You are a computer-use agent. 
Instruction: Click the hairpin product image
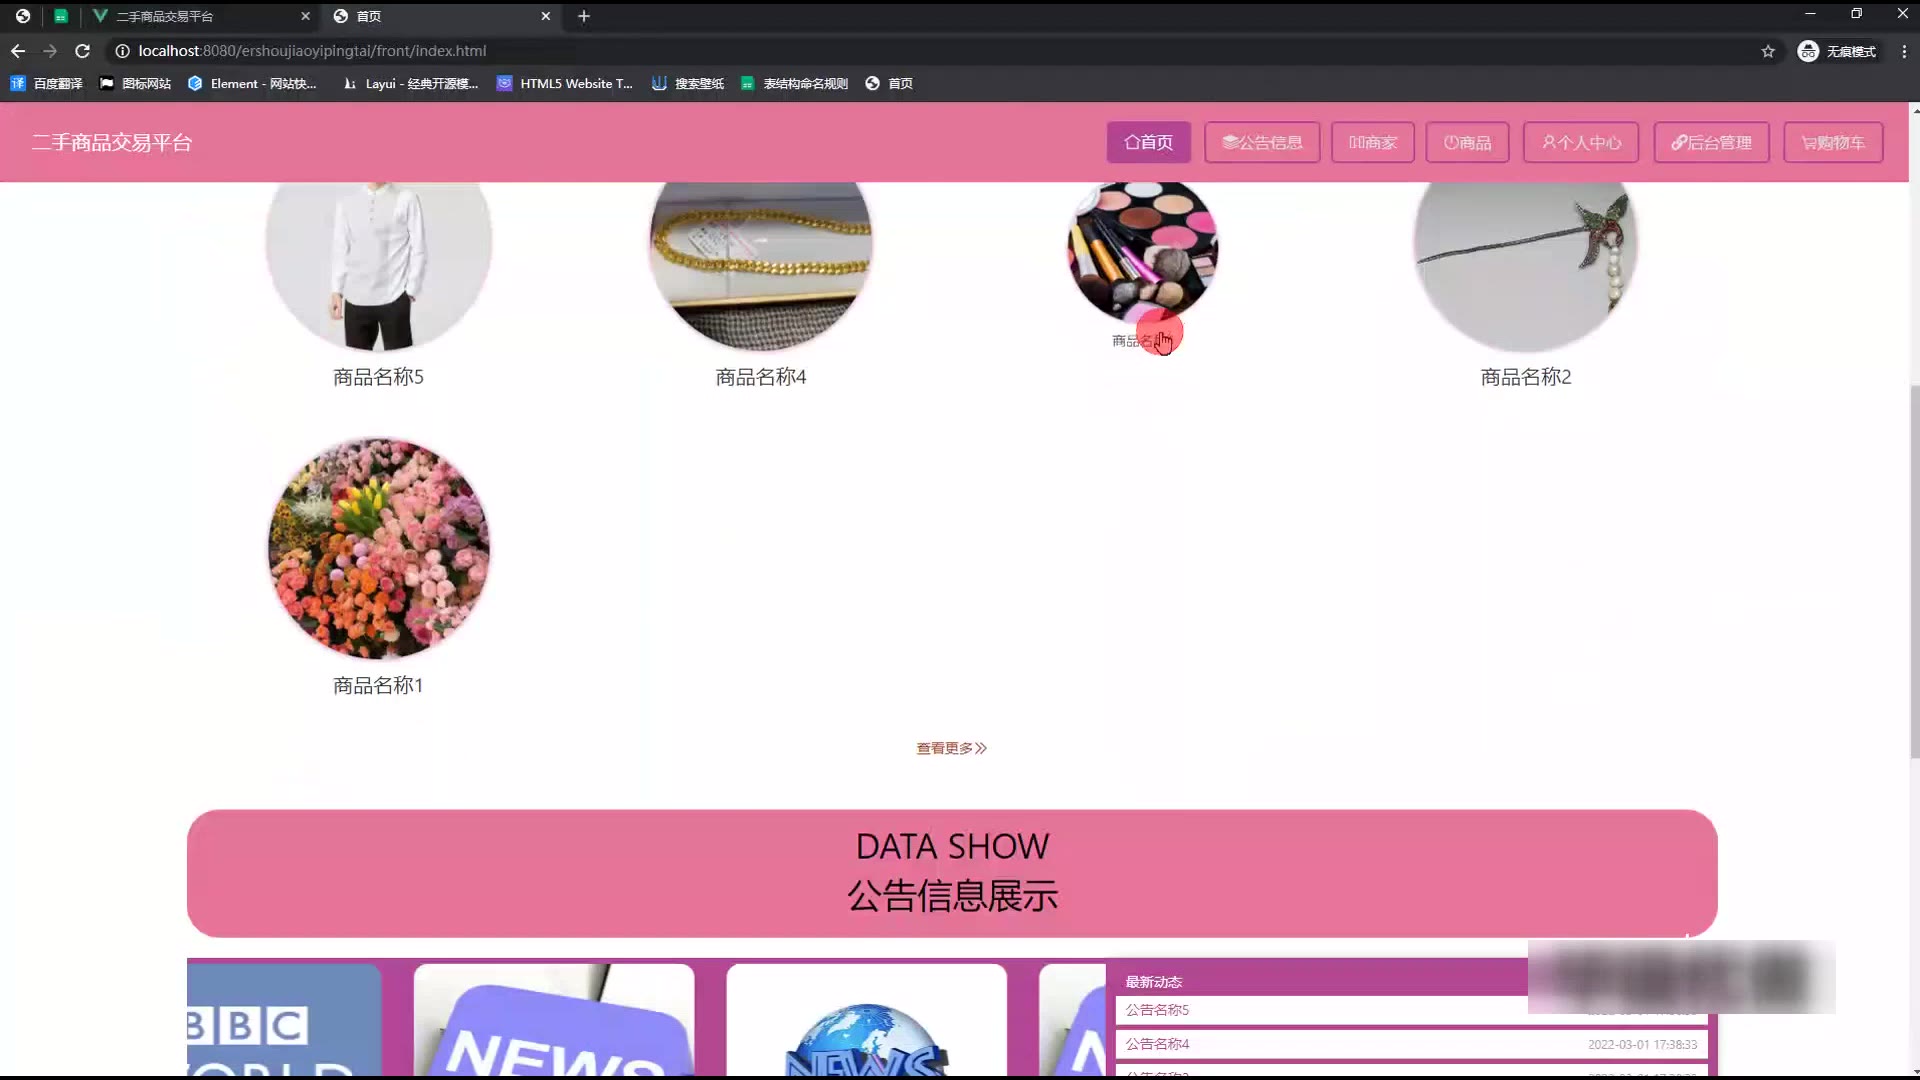(1525, 266)
